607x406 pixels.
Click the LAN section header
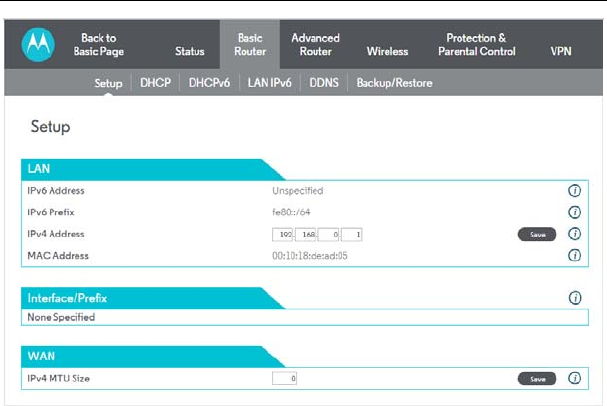[x=153, y=169]
